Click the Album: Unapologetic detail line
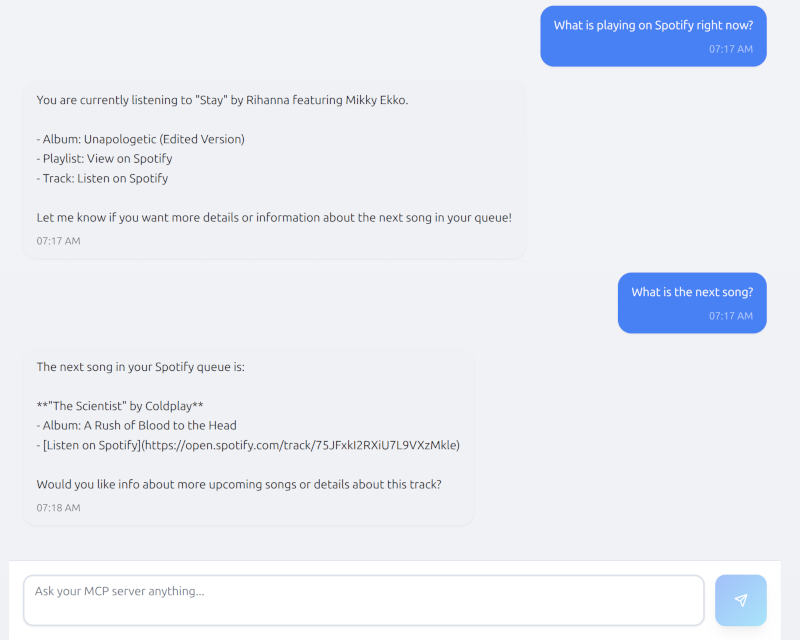The width and height of the screenshot is (800, 640). click(140, 138)
